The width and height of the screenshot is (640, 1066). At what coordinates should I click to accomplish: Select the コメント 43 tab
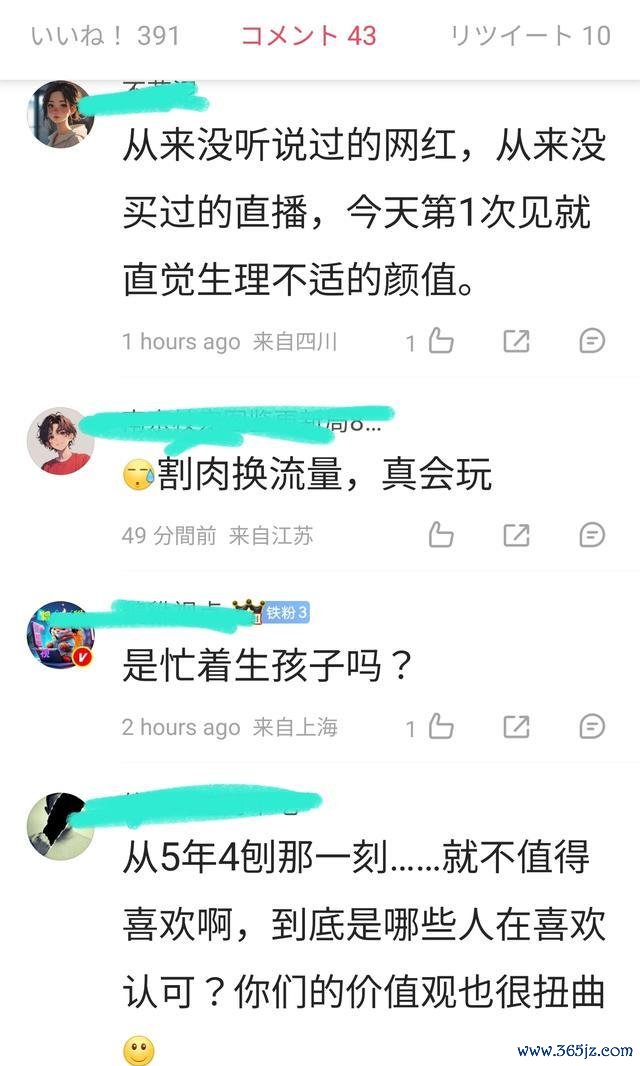309,35
